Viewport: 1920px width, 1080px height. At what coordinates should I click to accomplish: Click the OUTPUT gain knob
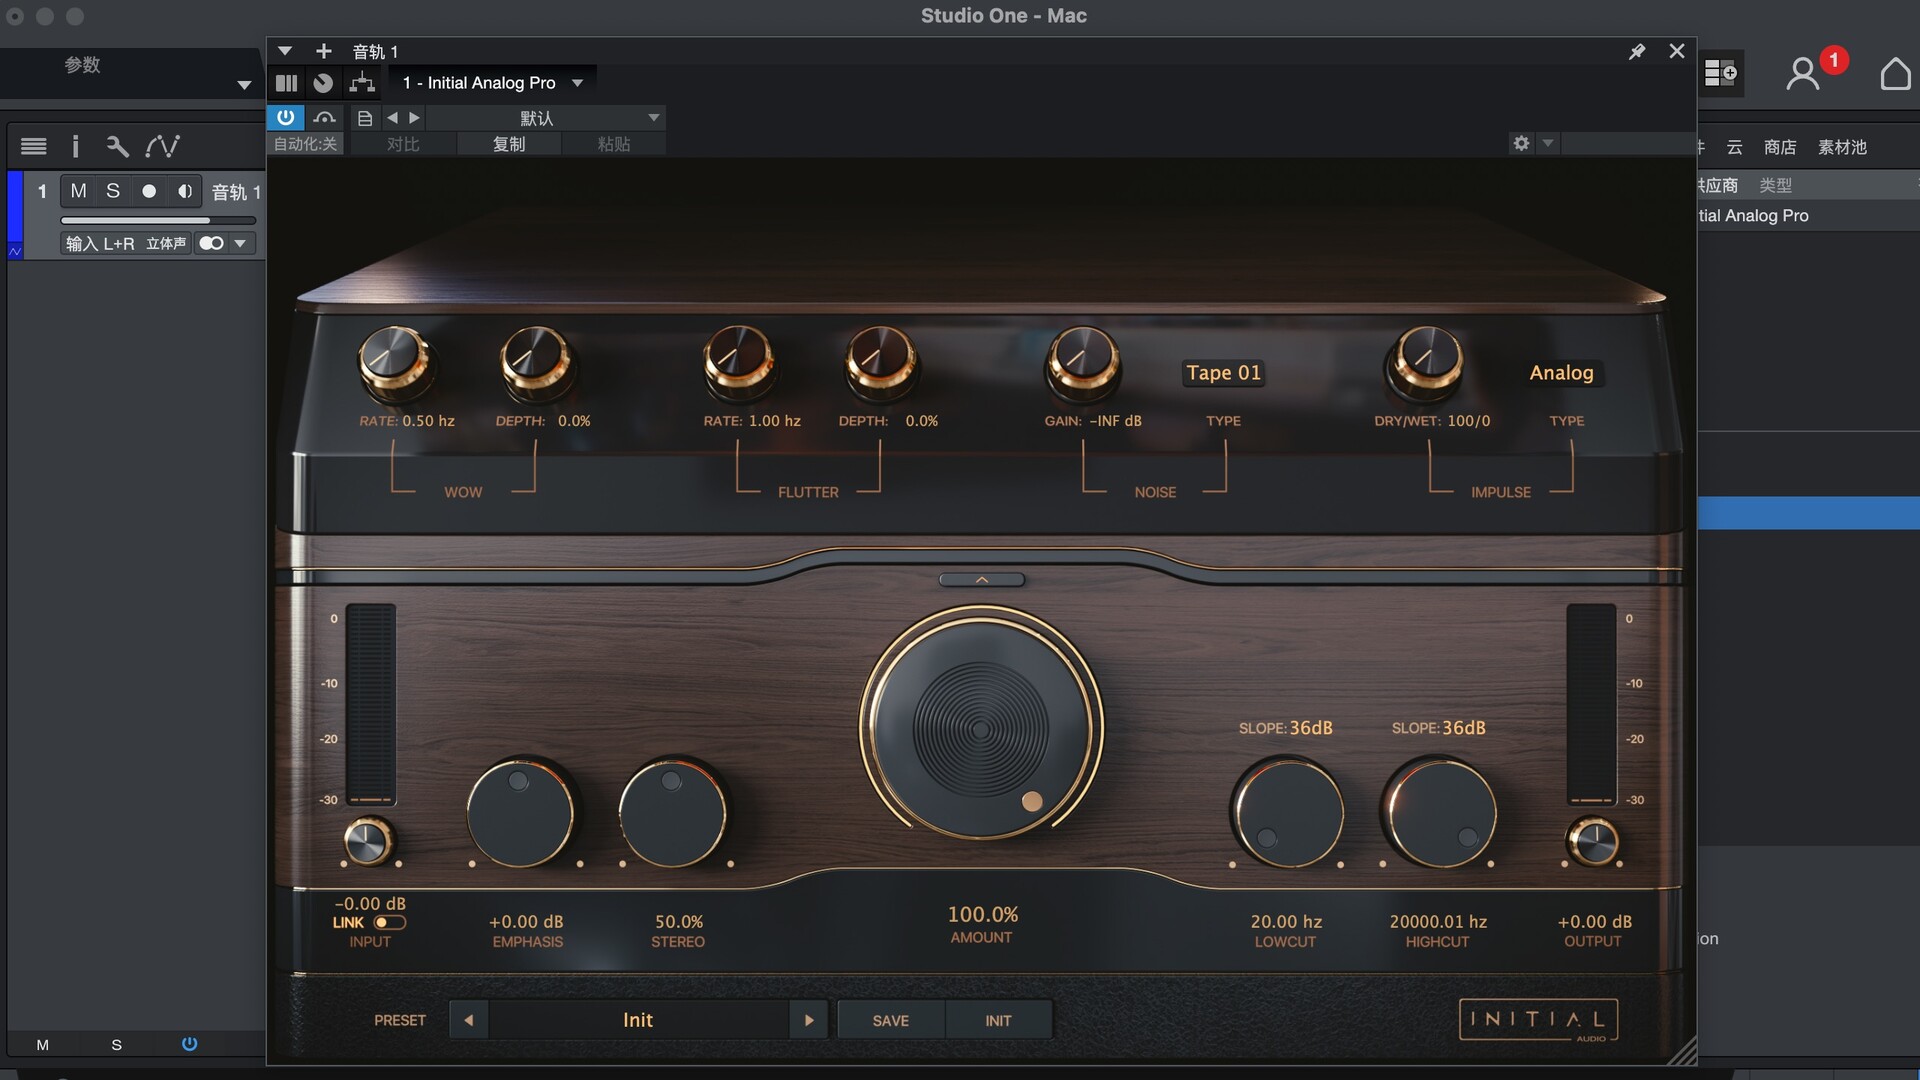1593,841
